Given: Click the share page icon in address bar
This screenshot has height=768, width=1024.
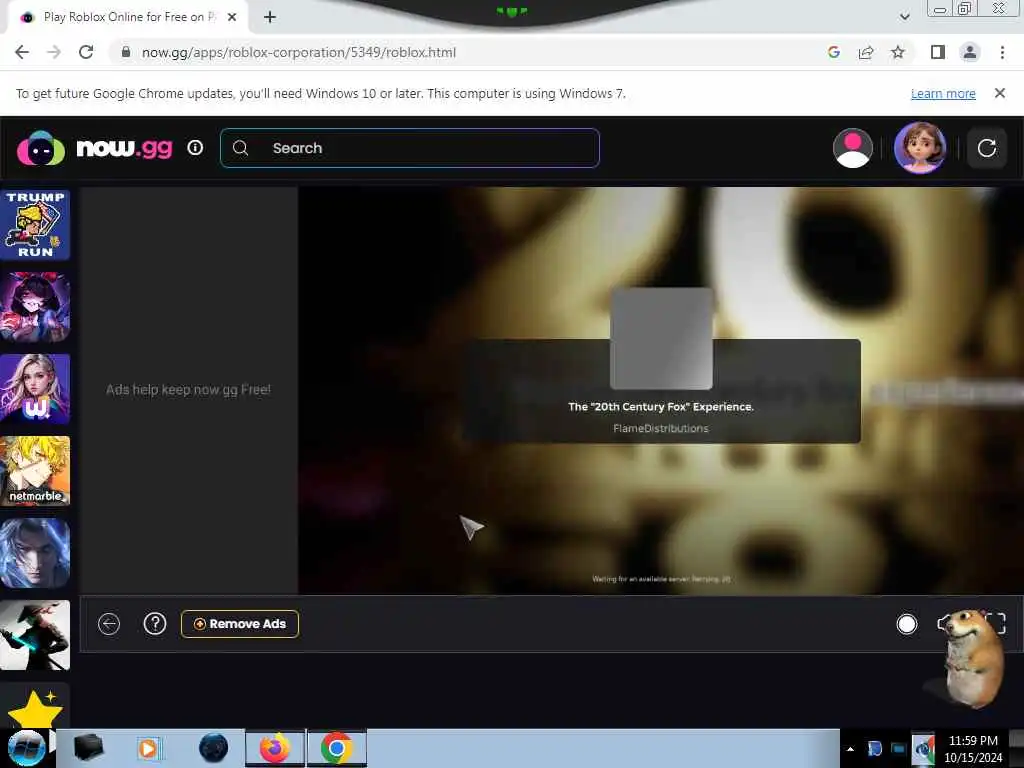Looking at the screenshot, I should [866, 52].
